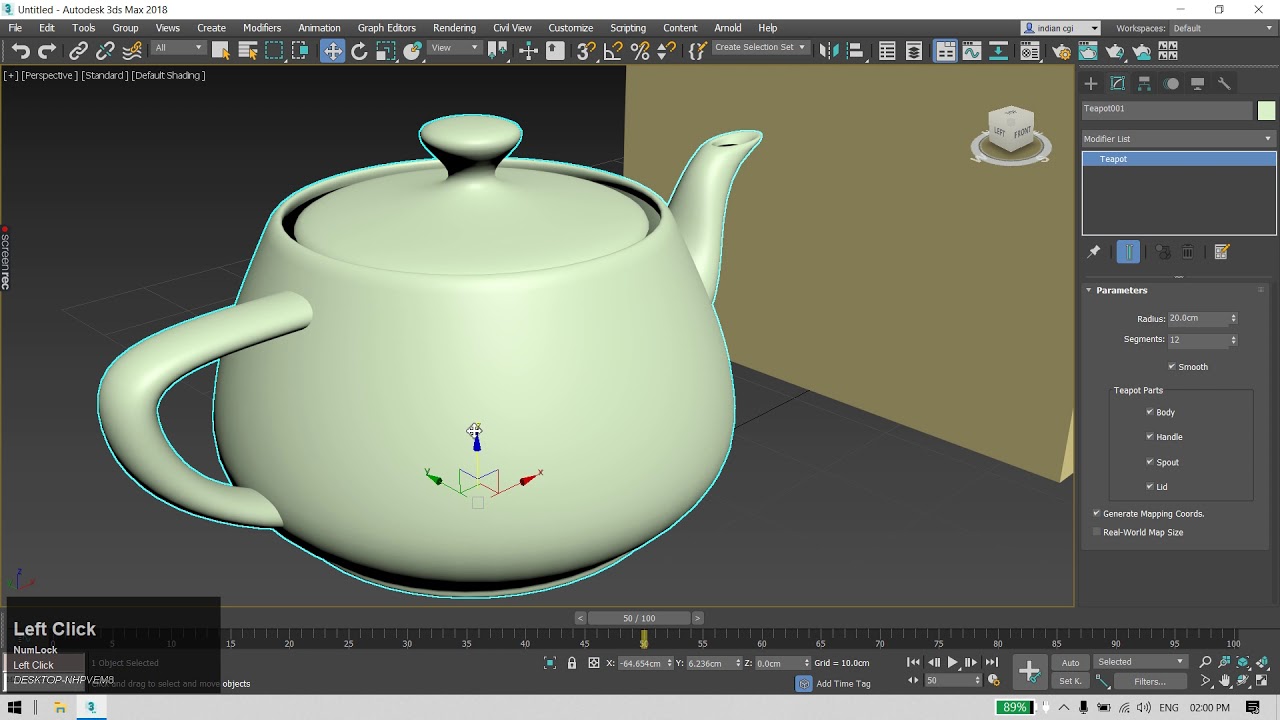Activate the Select and Scale tool
Image resolution: width=1280 pixels, height=720 pixels.
click(x=386, y=51)
